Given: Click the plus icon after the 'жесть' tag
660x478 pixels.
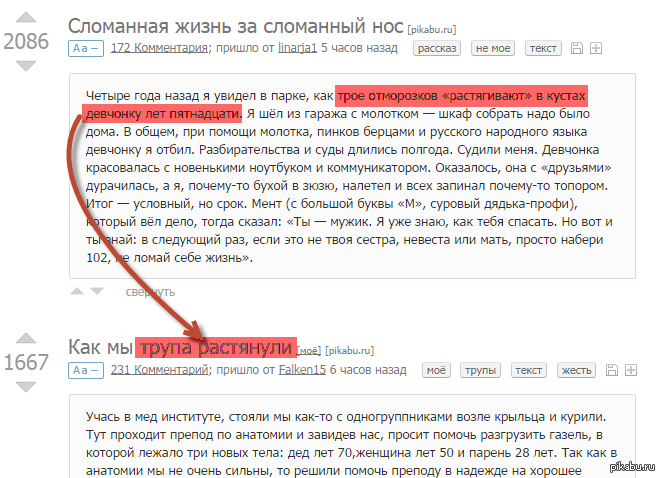Looking at the screenshot, I should pyautogui.click(x=628, y=371).
